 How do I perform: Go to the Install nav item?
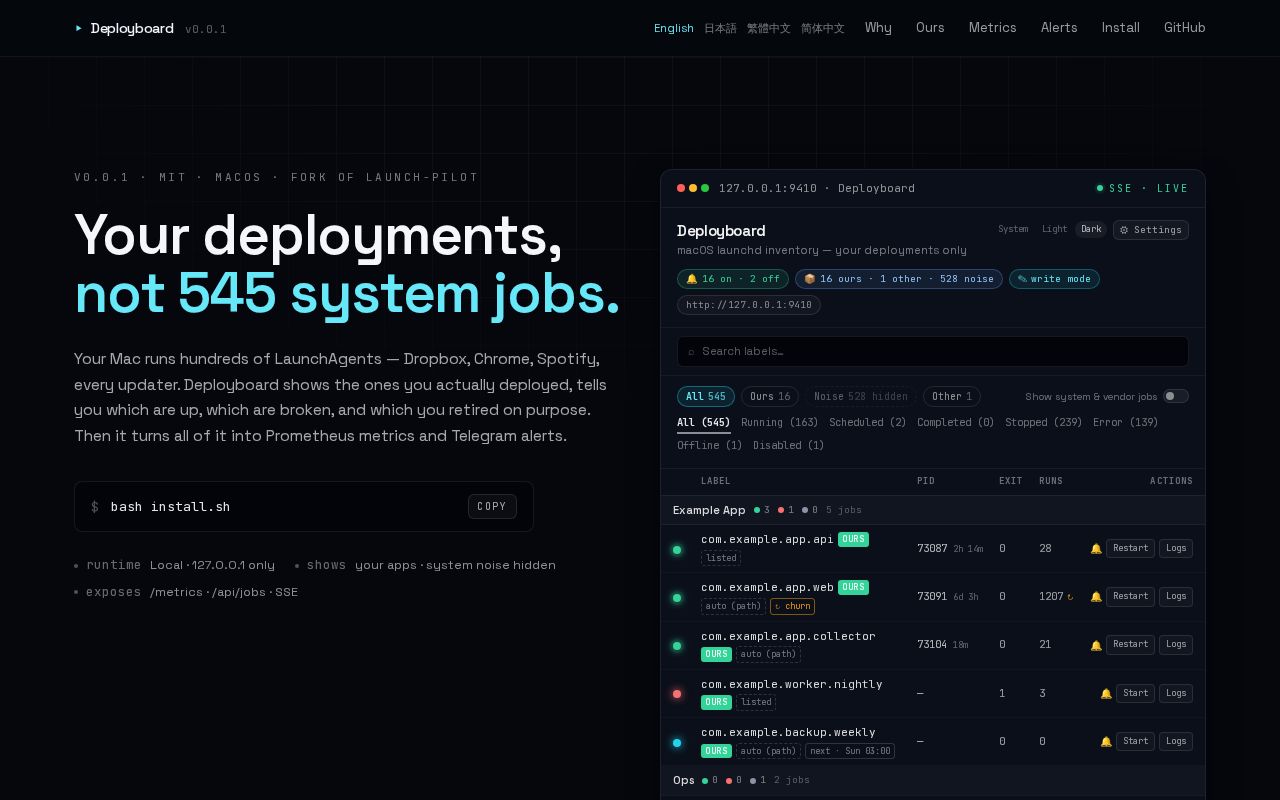point(1120,28)
